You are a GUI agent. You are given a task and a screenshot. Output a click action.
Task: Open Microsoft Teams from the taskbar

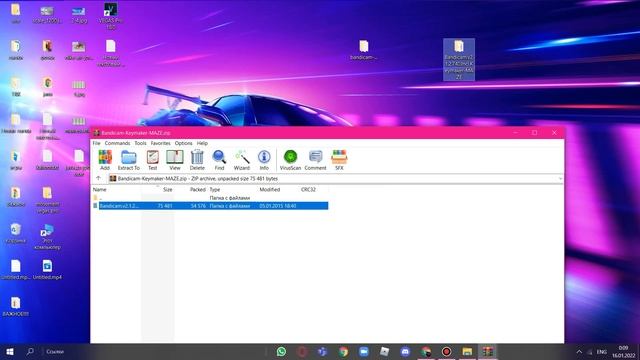[x=322, y=351]
